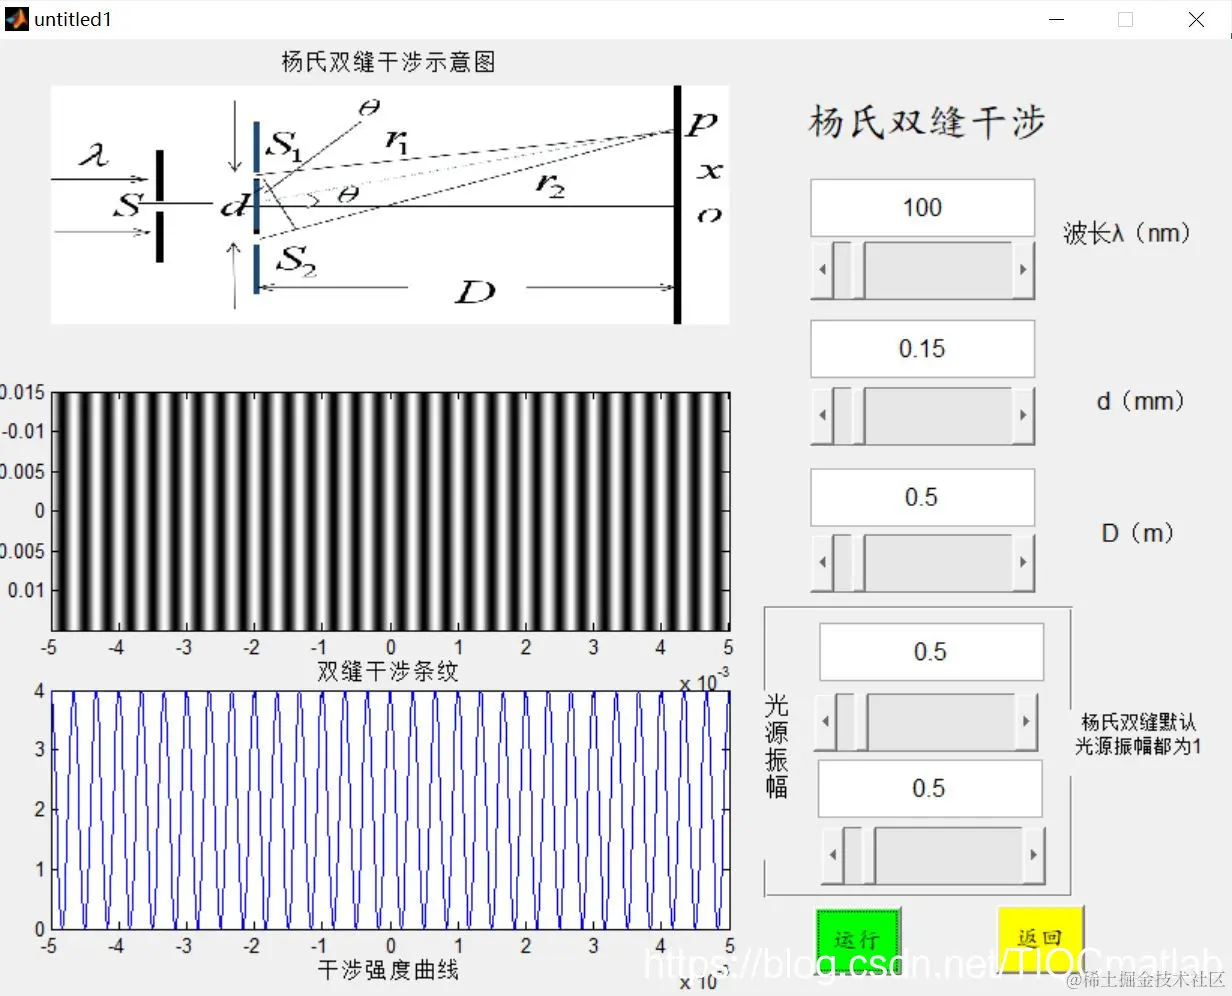Click the right arrow of the d slider
The width and height of the screenshot is (1232, 996).
tap(1022, 415)
